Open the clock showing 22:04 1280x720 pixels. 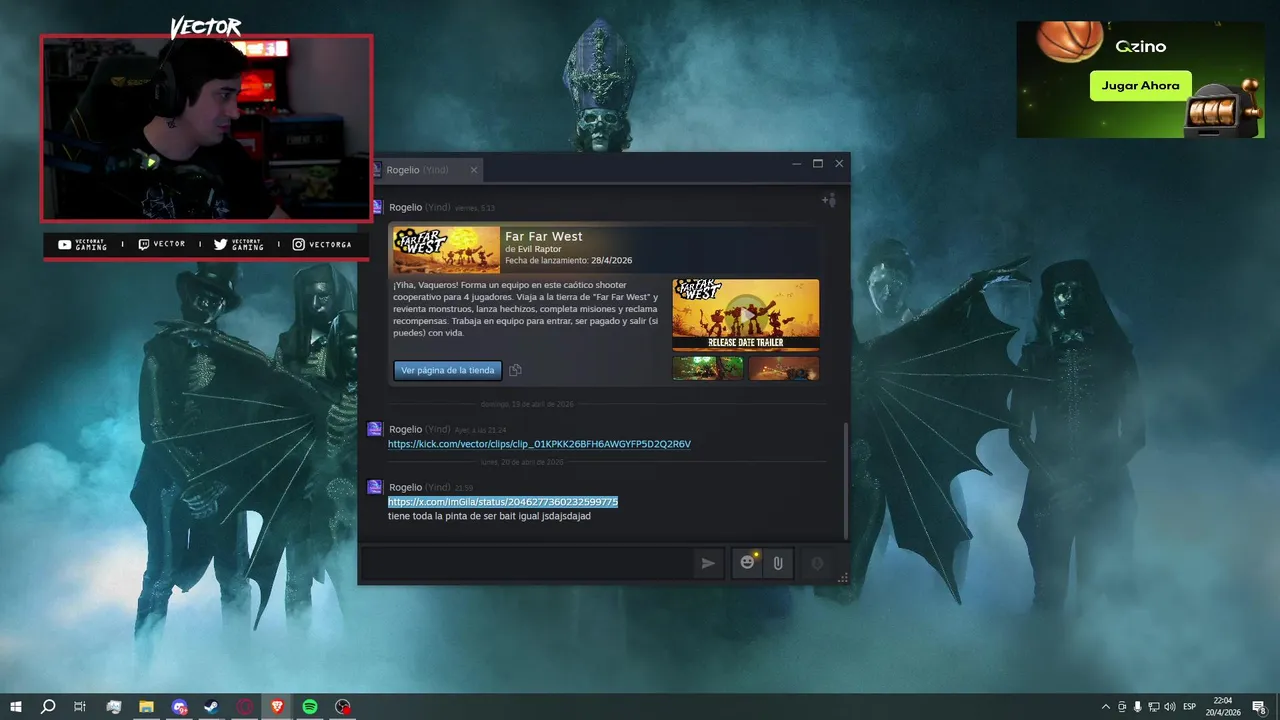(x=1223, y=707)
